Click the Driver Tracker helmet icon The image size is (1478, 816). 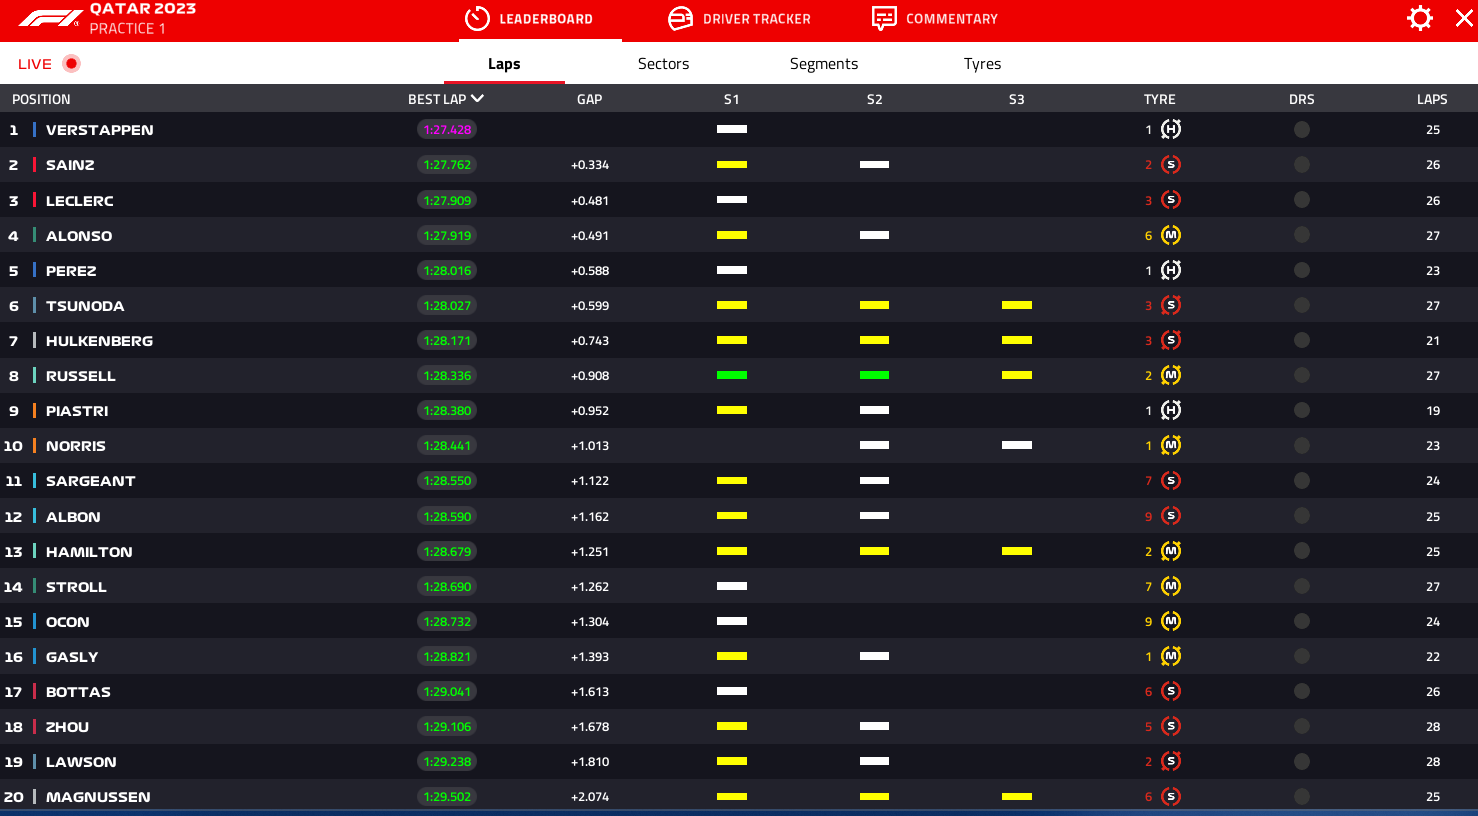(680, 19)
